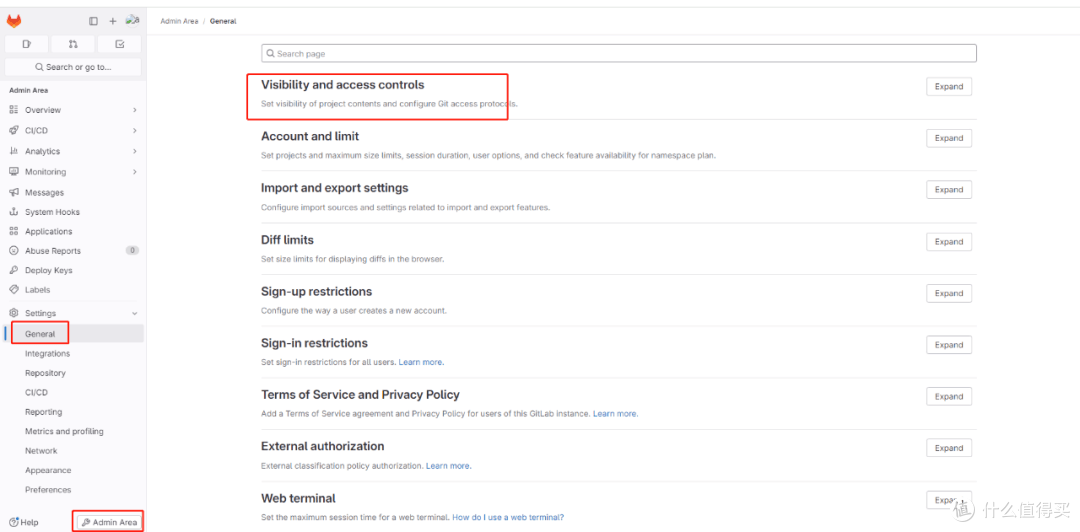The width and height of the screenshot is (1080, 532).
Task: Expand the Monitoring submenu chevron
Action: pyautogui.click(x=134, y=172)
